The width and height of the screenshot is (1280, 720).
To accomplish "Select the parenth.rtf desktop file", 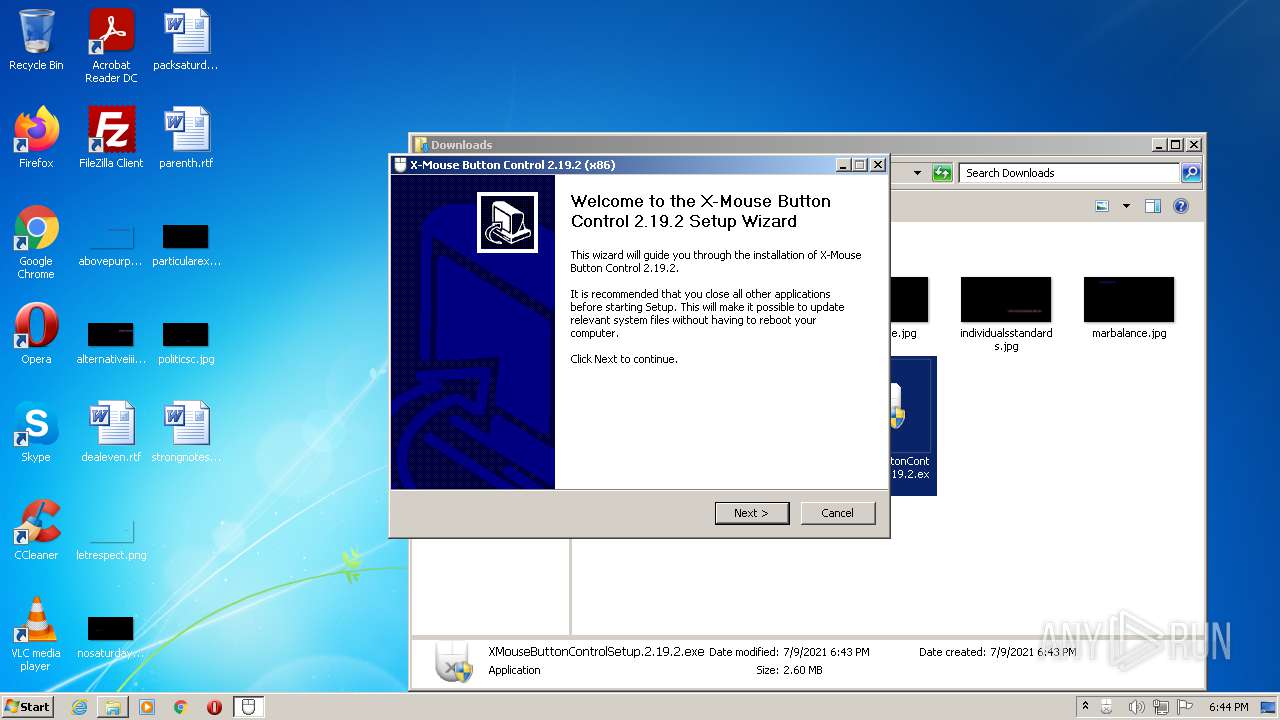I will point(186,138).
